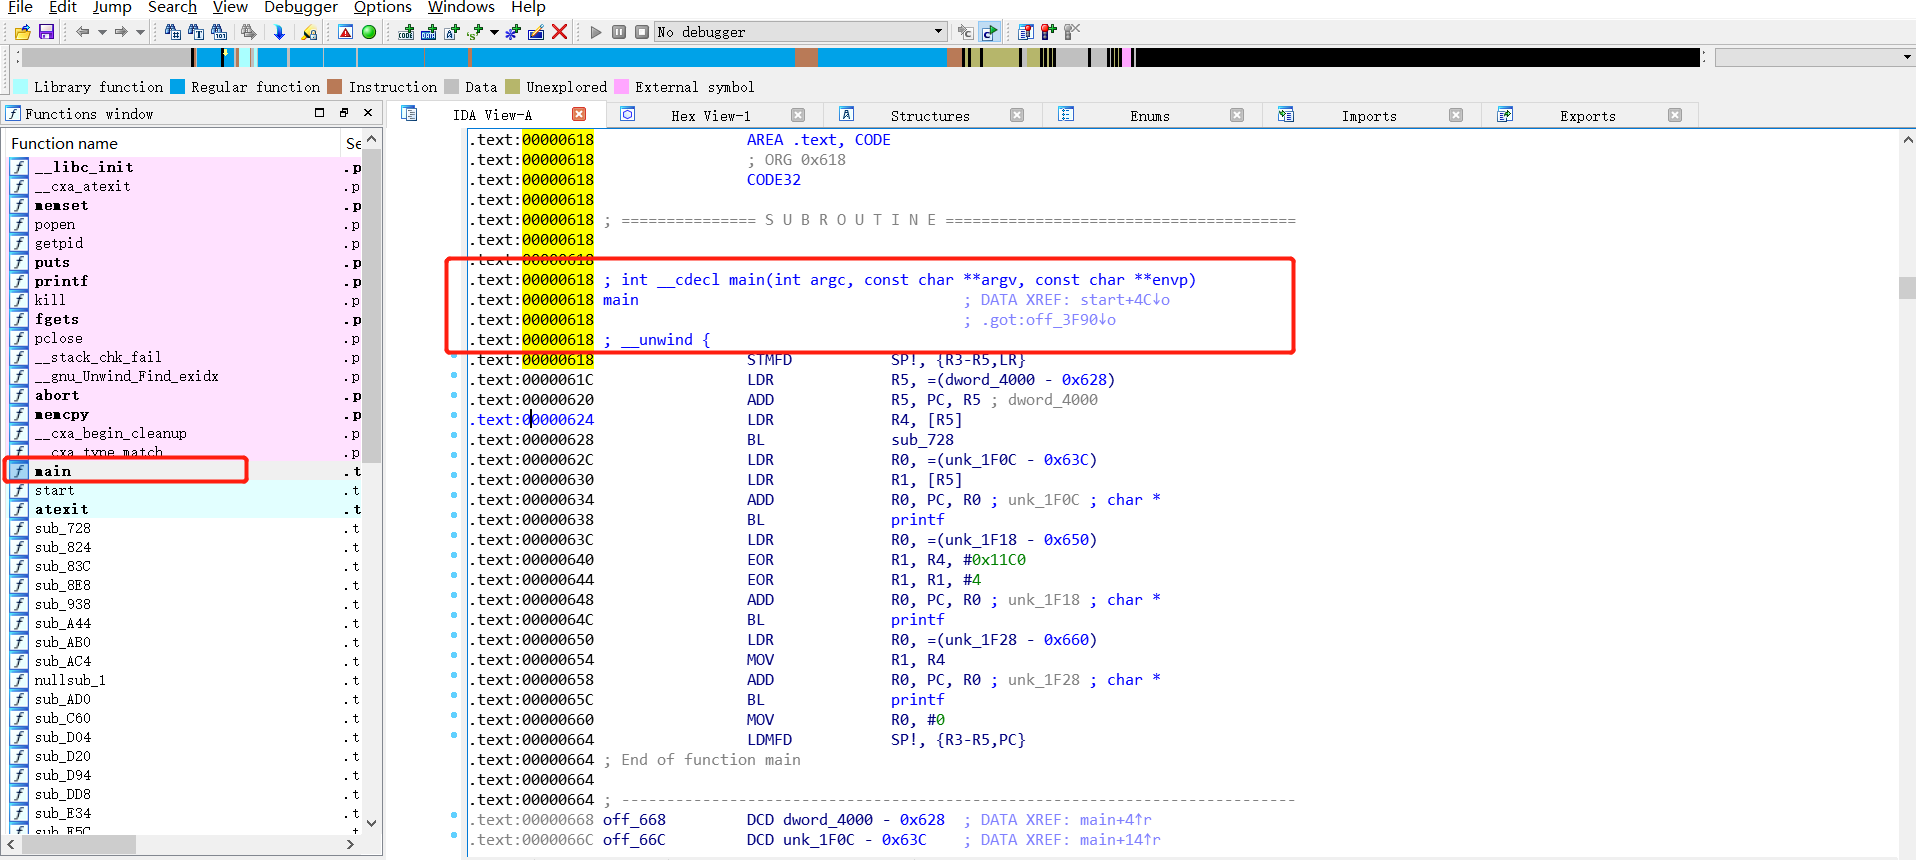The height and width of the screenshot is (860, 1916).
Task: Select 'start' in the functions list
Action: click(183, 490)
